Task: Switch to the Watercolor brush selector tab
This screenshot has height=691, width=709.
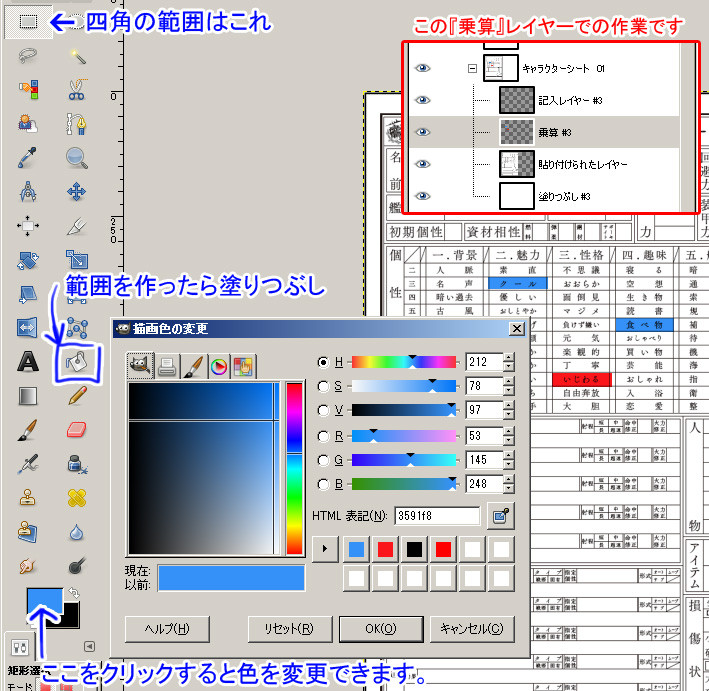Action: click(193, 366)
